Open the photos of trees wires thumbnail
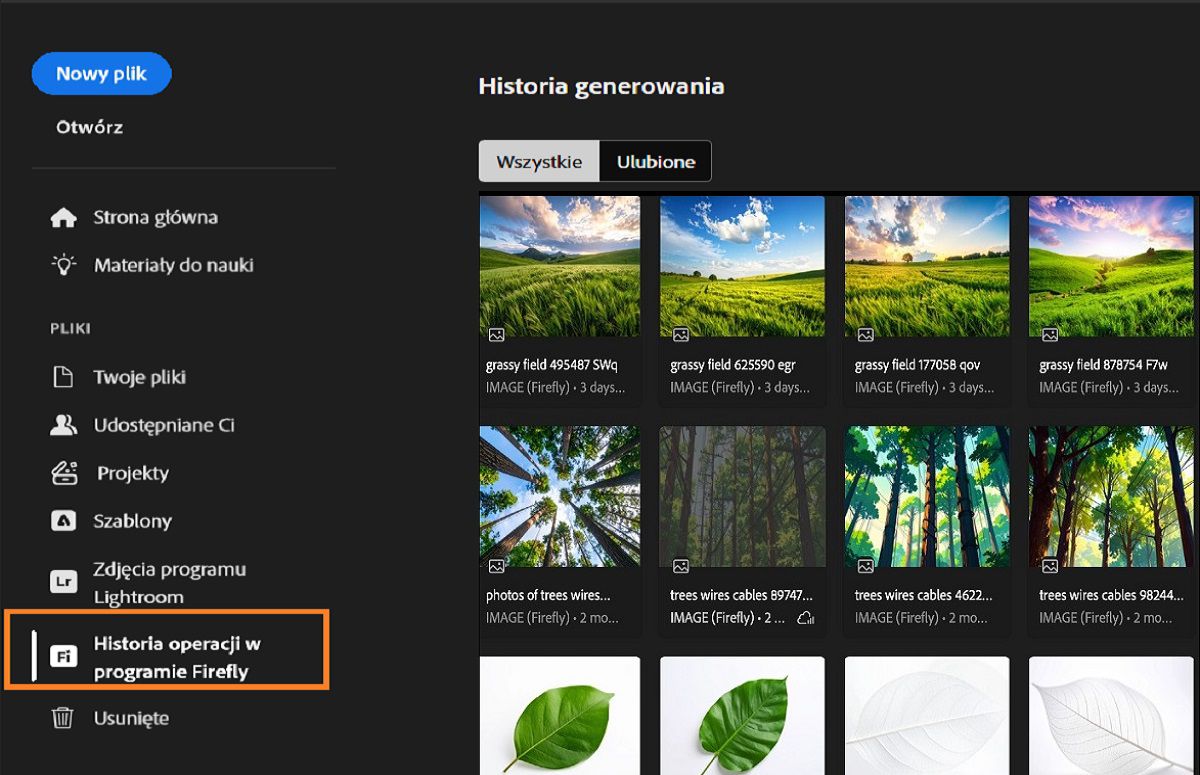Viewport: 1200px width, 775px height. [560, 497]
